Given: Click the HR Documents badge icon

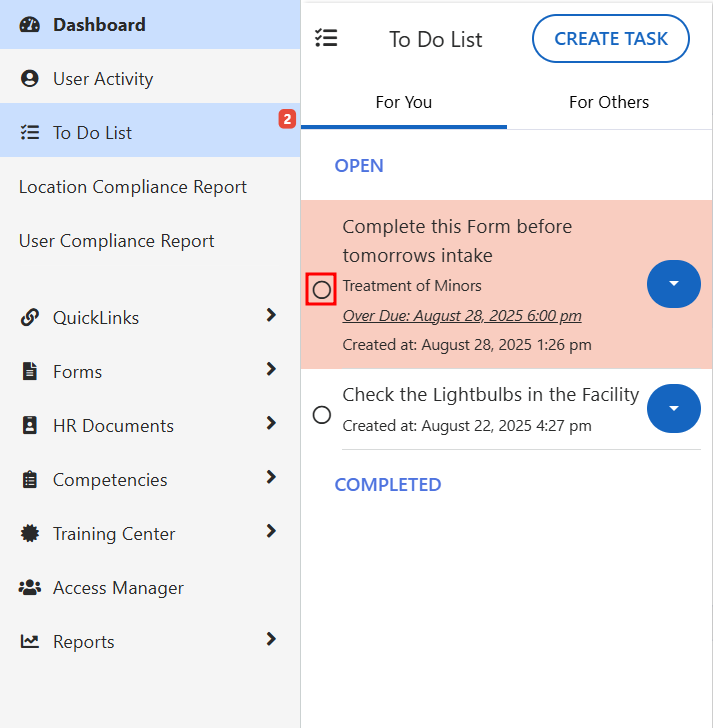Looking at the screenshot, I should tap(30, 426).
